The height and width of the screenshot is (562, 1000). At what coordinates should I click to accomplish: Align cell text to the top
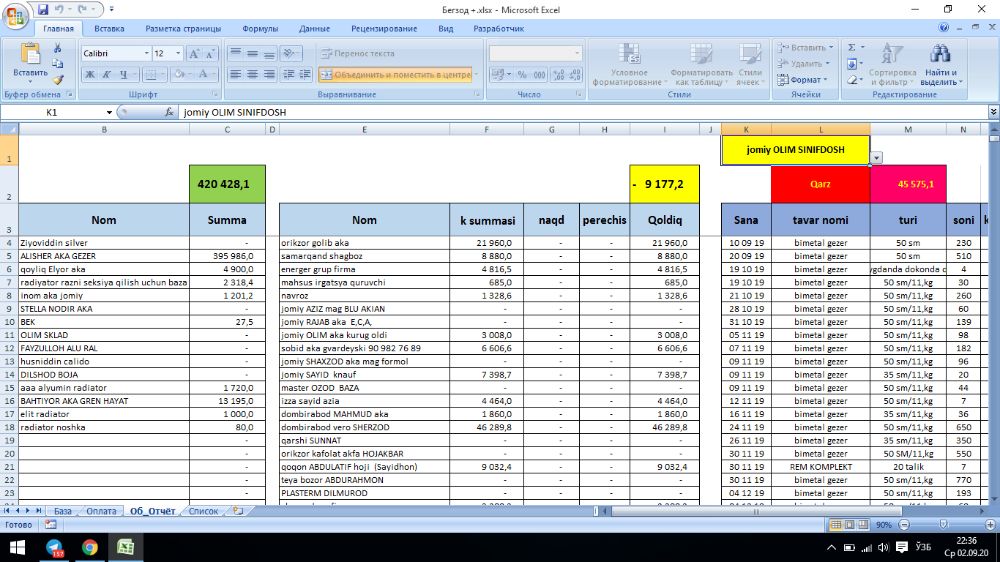click(x=236, y=54)
